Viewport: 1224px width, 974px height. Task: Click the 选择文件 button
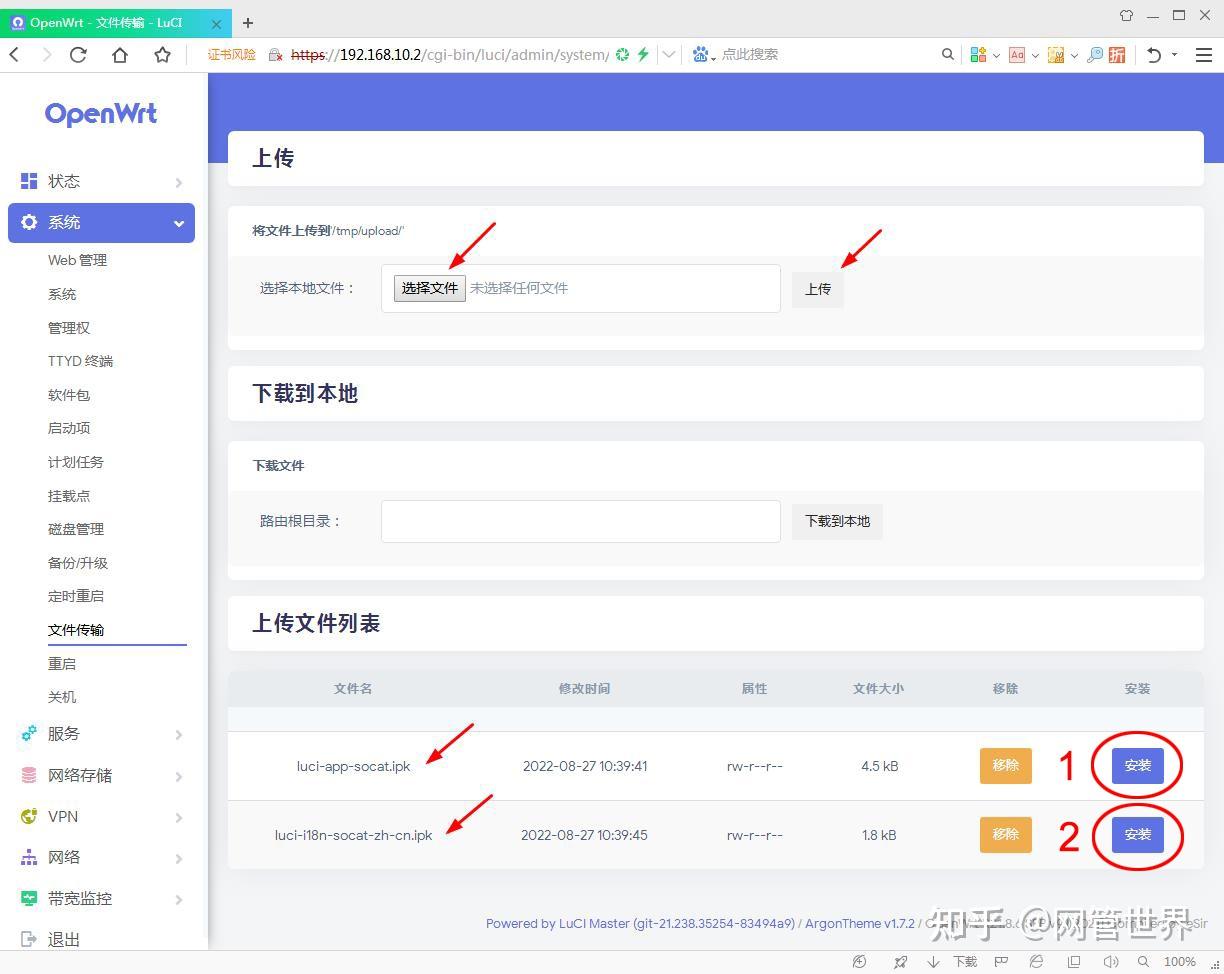(430, 288)
